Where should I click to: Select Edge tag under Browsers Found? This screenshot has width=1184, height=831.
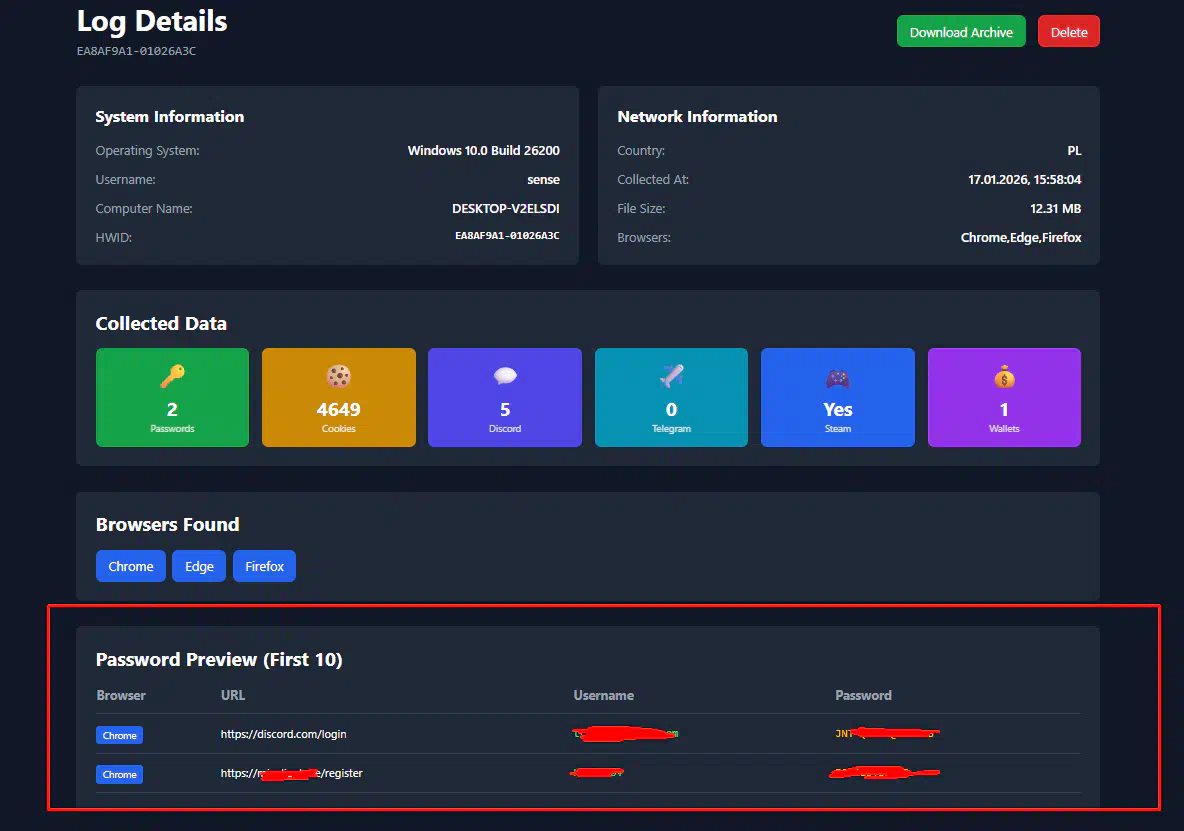[x=199, y=566]
